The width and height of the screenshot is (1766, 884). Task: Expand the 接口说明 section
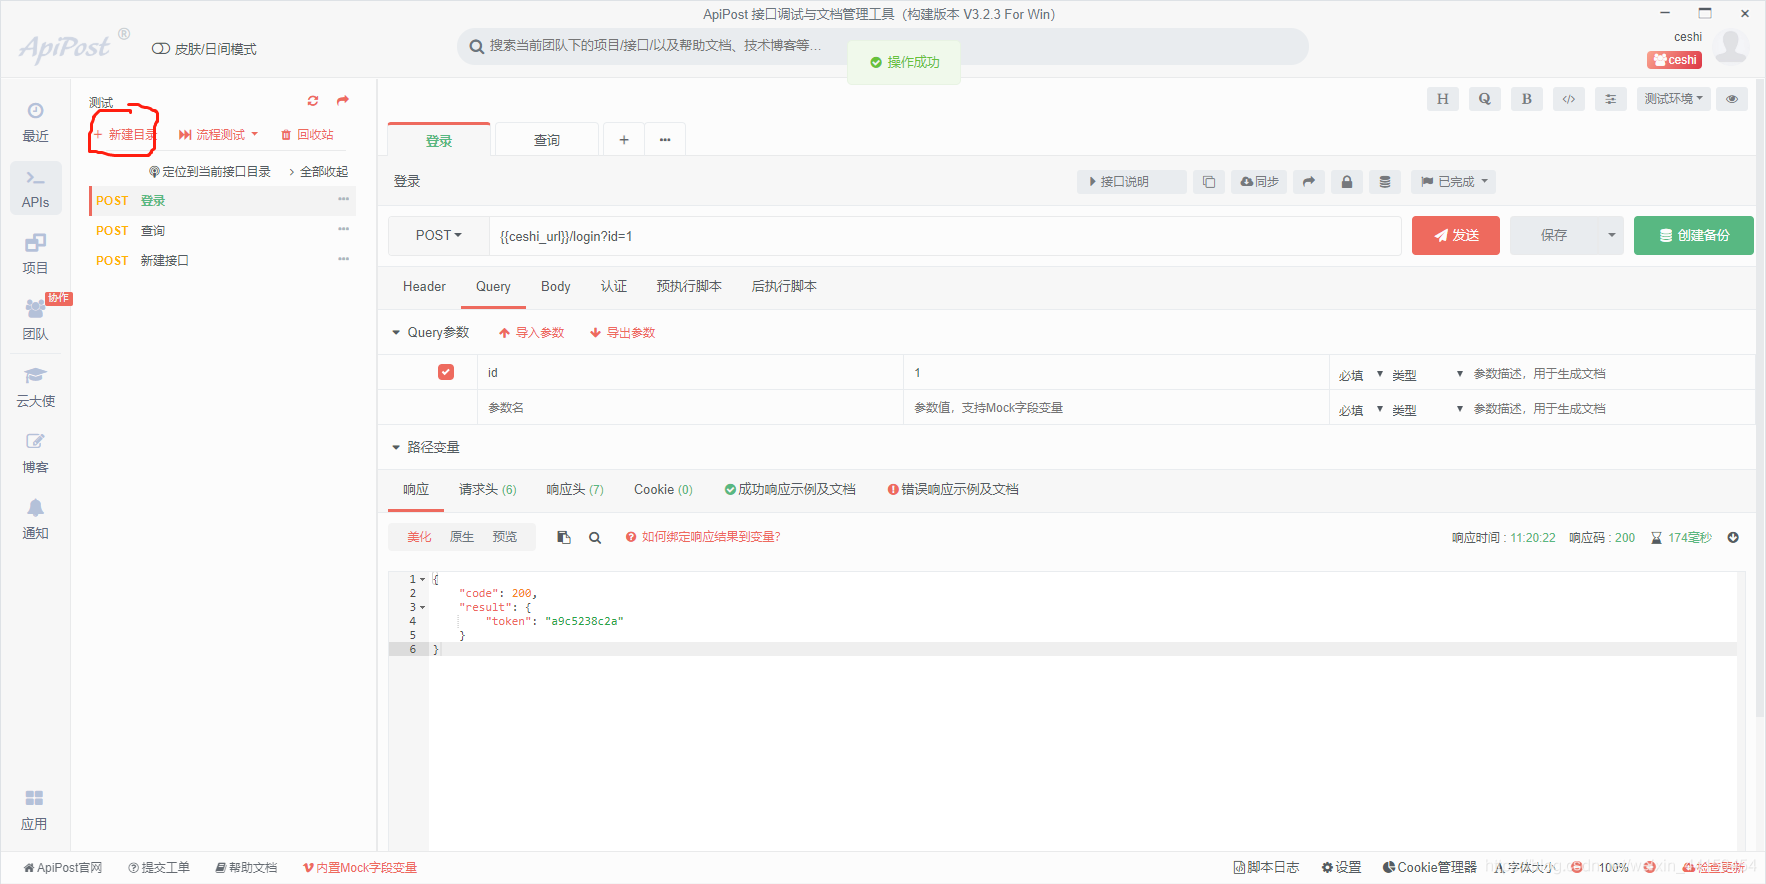click(x=1131, y=181)
